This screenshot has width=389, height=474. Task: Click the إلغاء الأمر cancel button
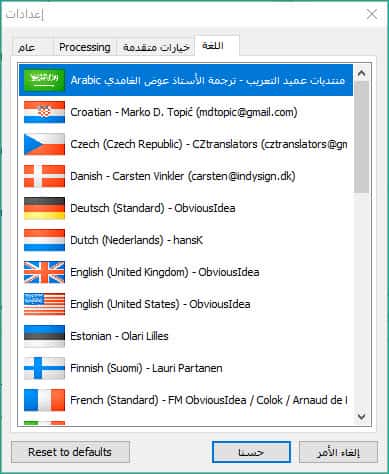(338, 452)
